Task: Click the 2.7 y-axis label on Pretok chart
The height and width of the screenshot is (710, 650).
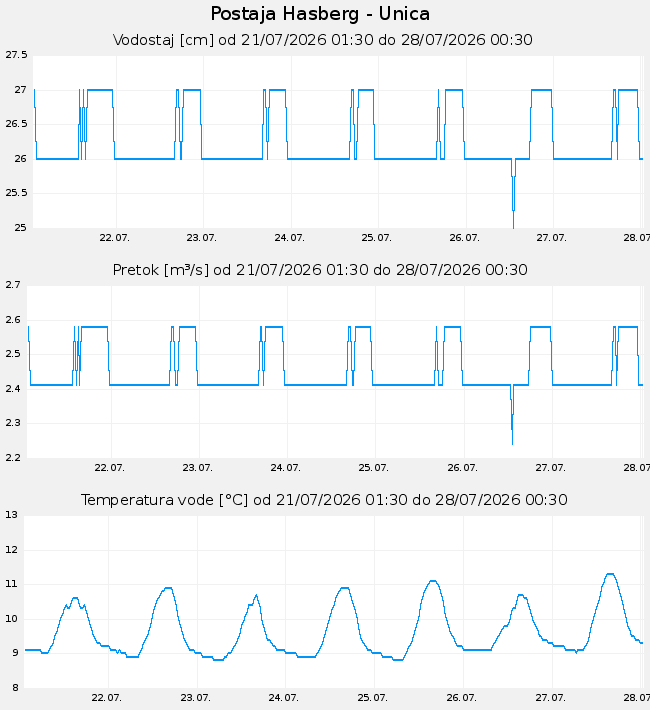Action: coord(13,285)
